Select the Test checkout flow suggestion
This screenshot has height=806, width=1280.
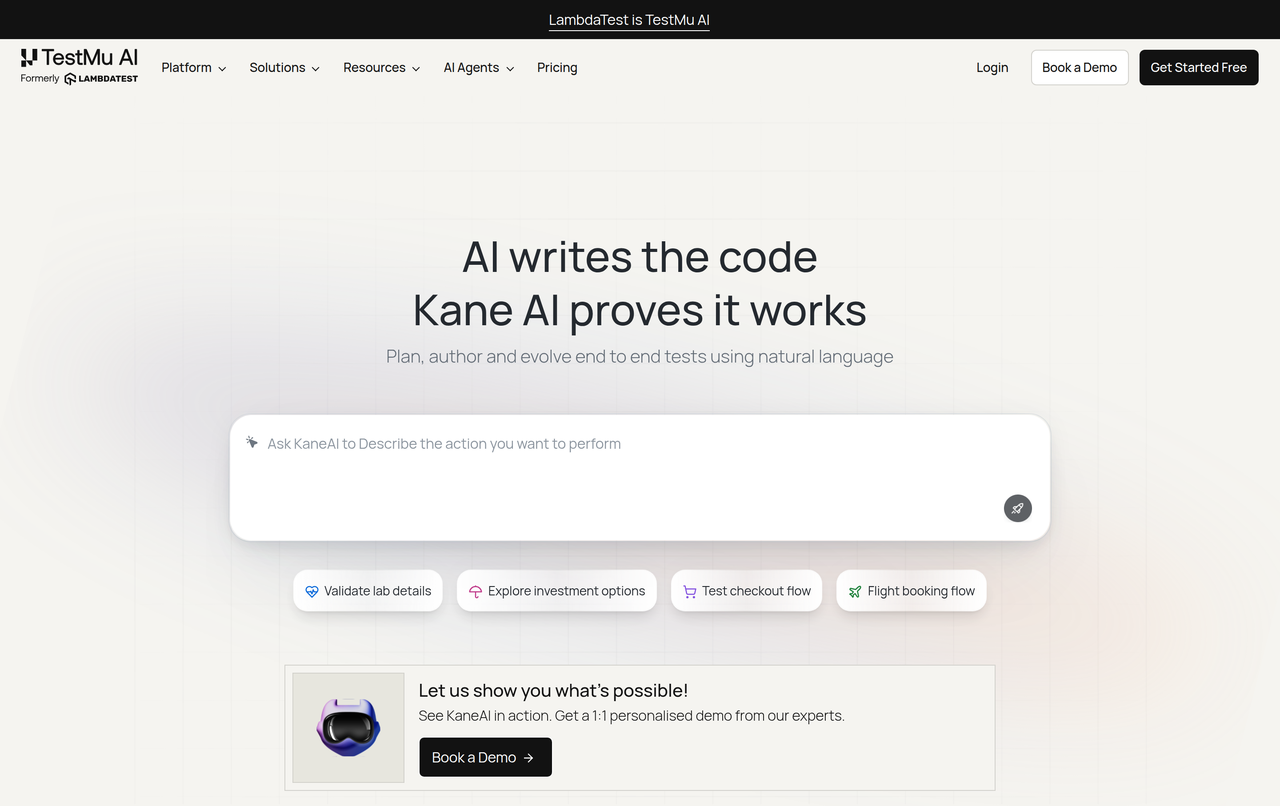click(747, 591)
